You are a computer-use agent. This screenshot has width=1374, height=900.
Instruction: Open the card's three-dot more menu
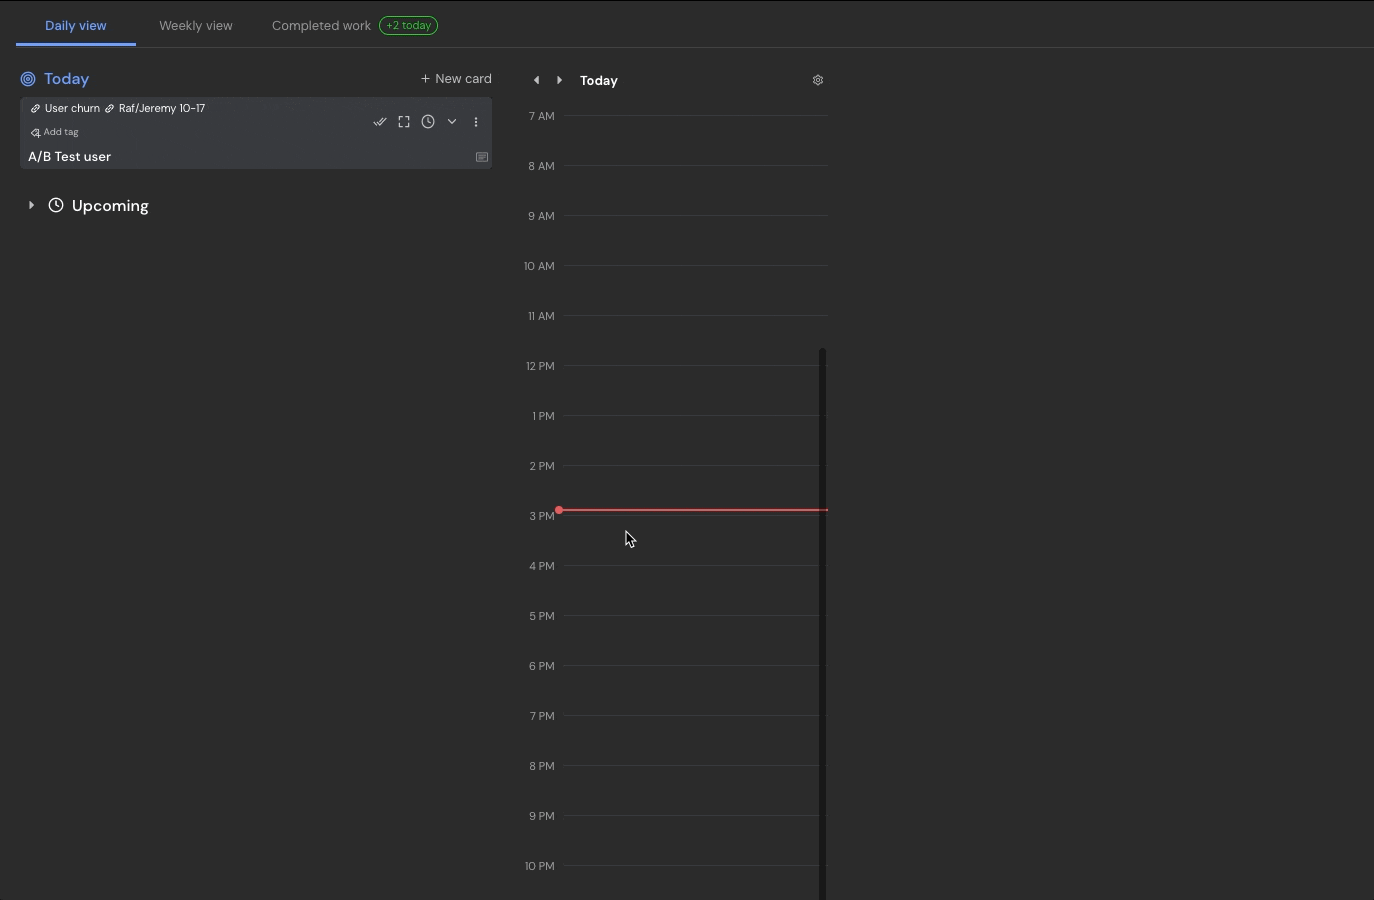click(x=476, y=122)
